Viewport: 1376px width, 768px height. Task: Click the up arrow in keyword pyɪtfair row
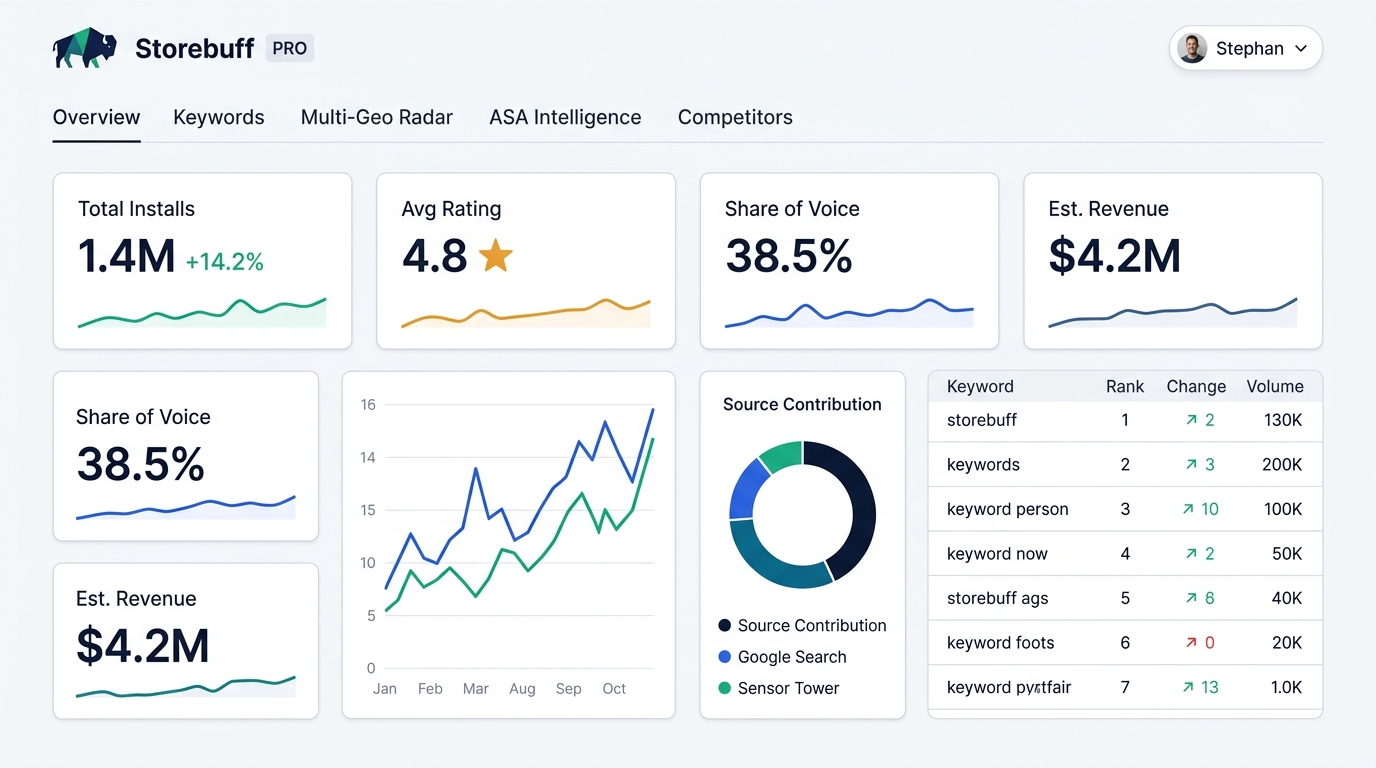click(x=1187, y=687)
